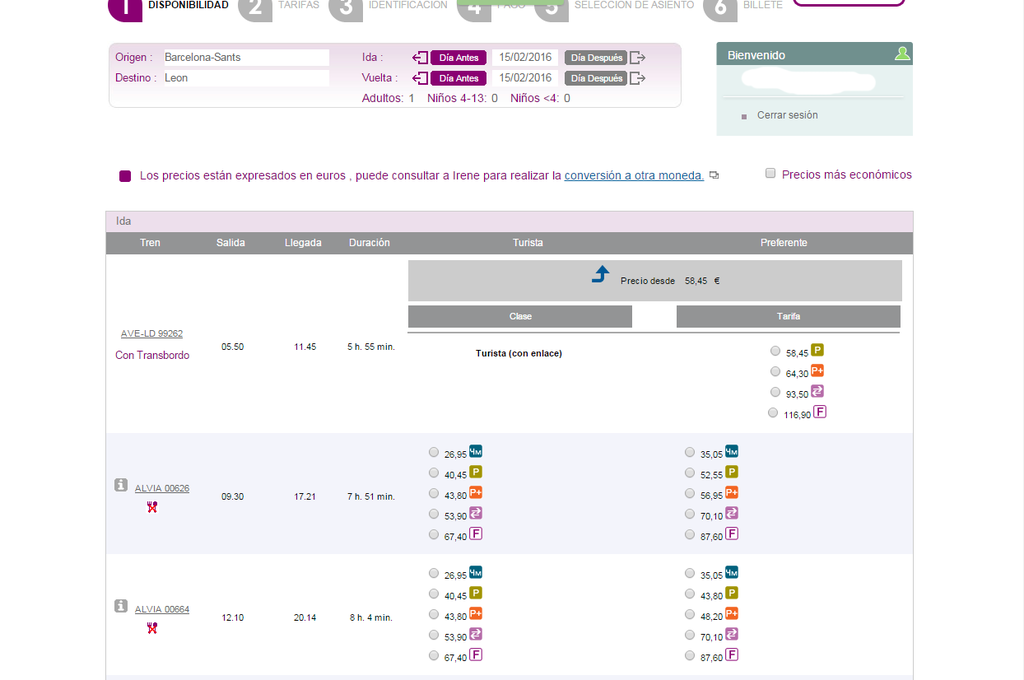
Task: Click 4M icon in ALVIA 00626 Preferente
Action: pyautogui.click(x=731, y=451)
